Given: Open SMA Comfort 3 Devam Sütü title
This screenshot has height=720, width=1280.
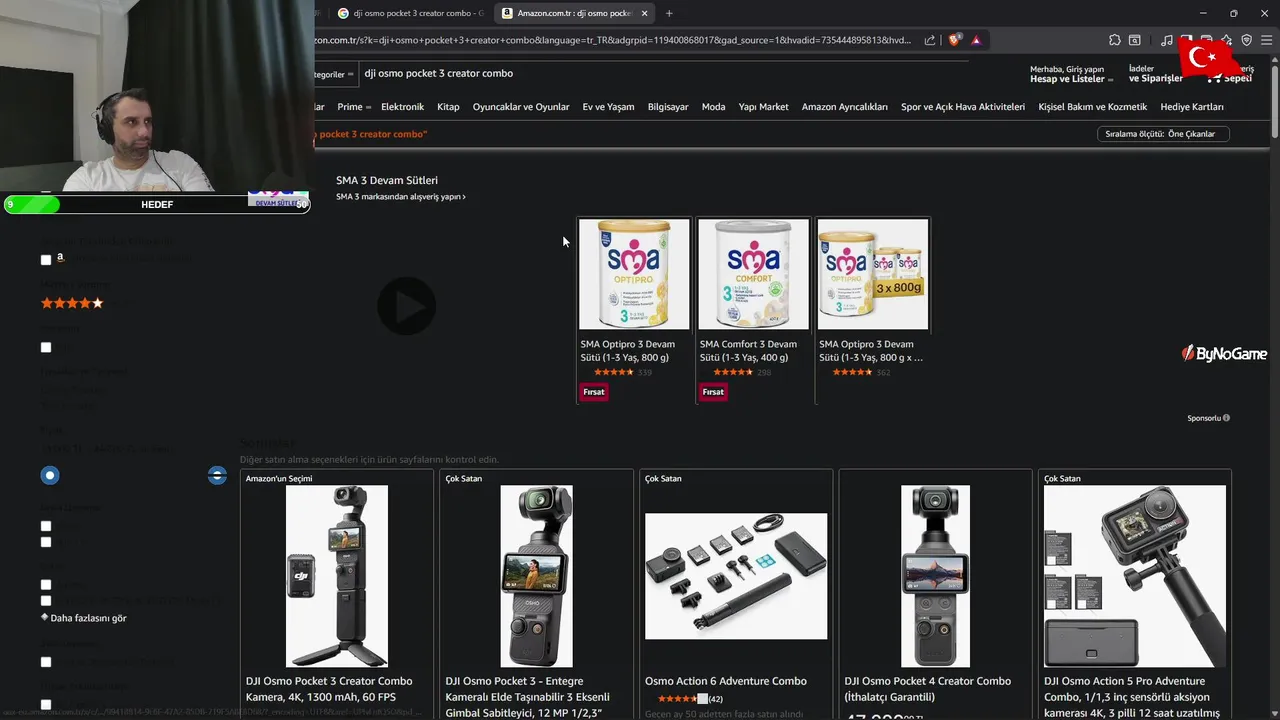Looking at the screenshot, I should tap(748, 351).
